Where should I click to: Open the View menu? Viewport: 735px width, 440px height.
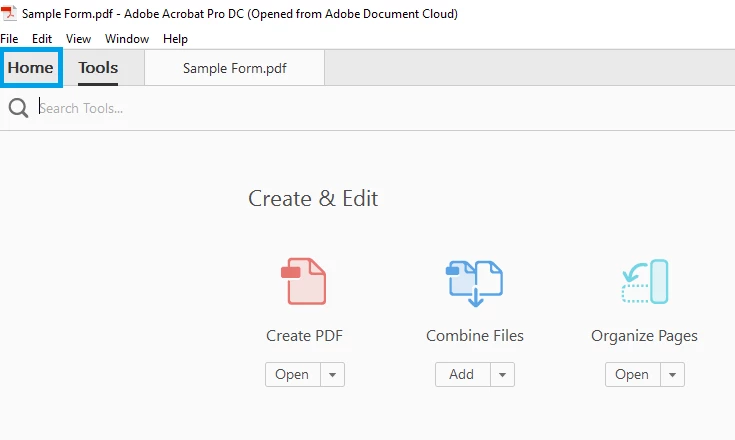tap(78, 39)
